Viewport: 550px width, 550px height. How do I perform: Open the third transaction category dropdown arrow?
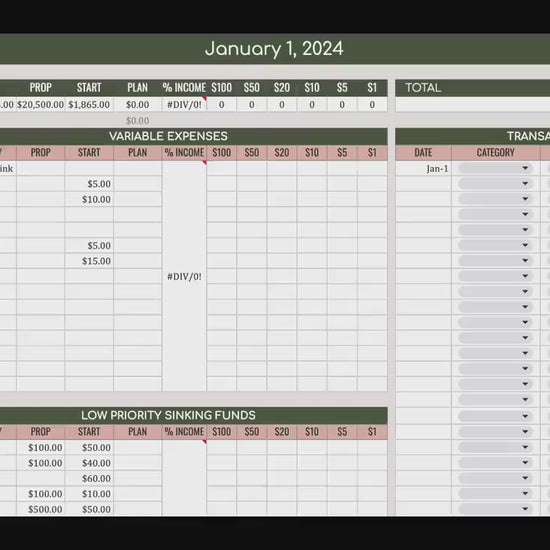[x=525, y=199]
